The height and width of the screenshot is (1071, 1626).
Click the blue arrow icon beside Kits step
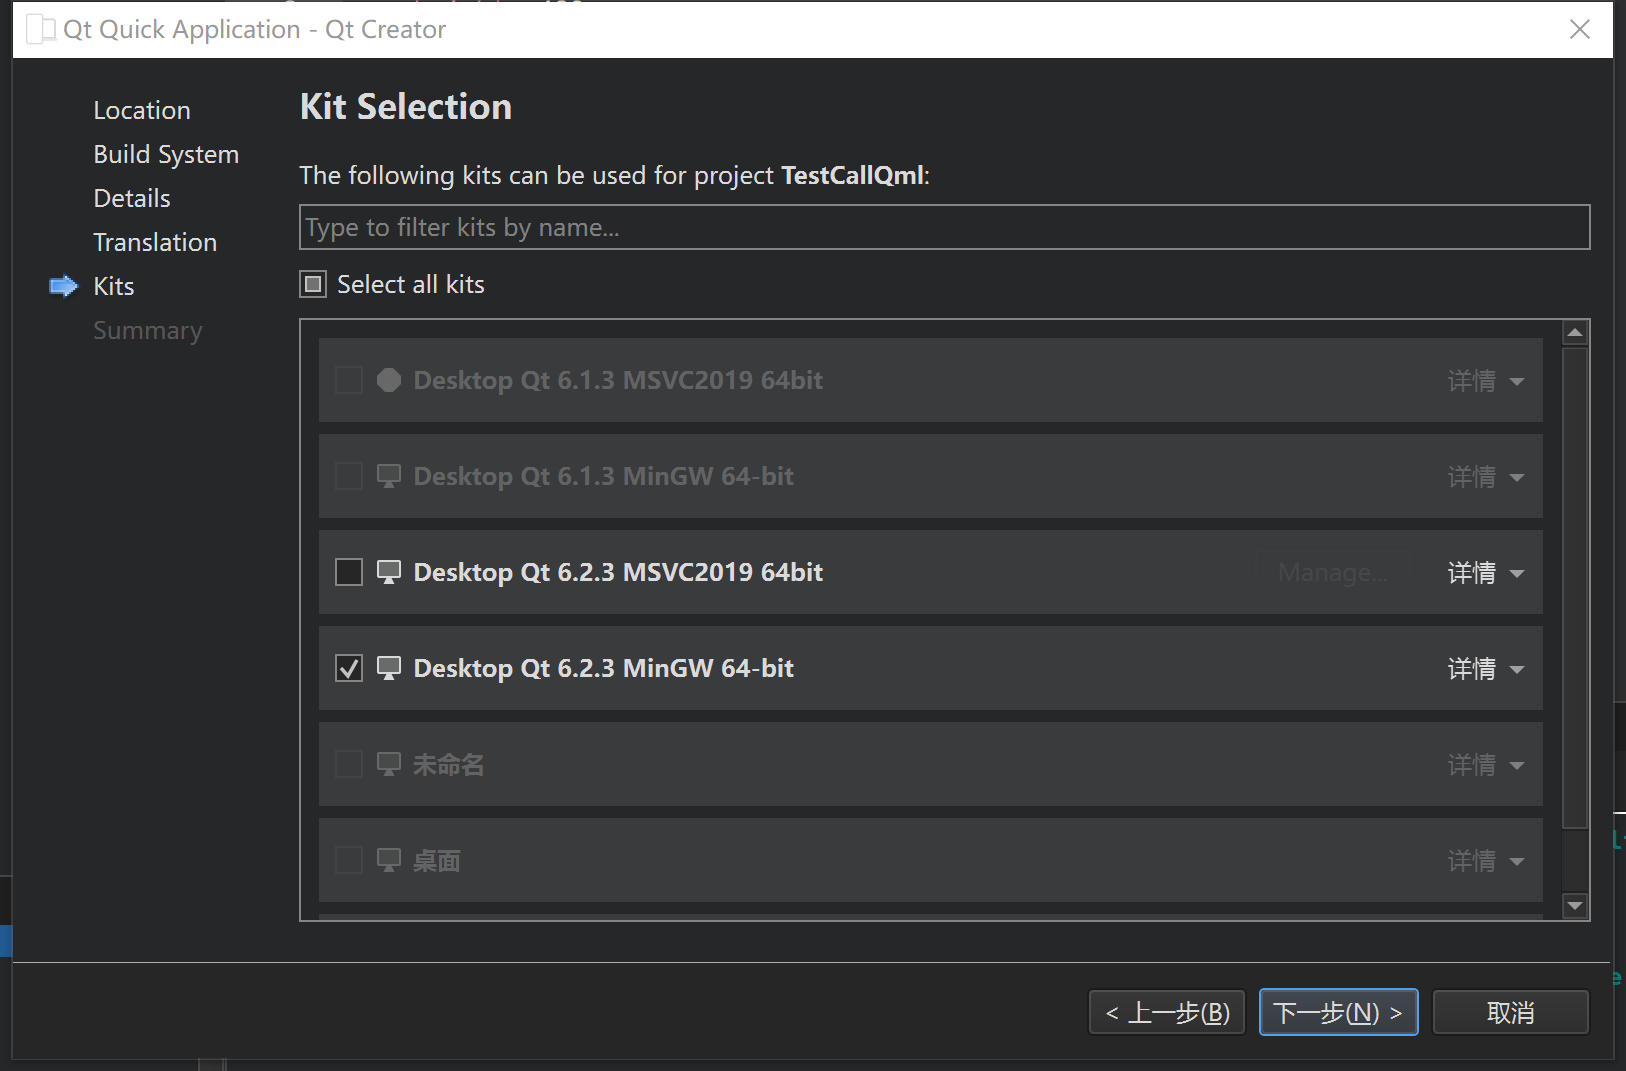[62, 286]
